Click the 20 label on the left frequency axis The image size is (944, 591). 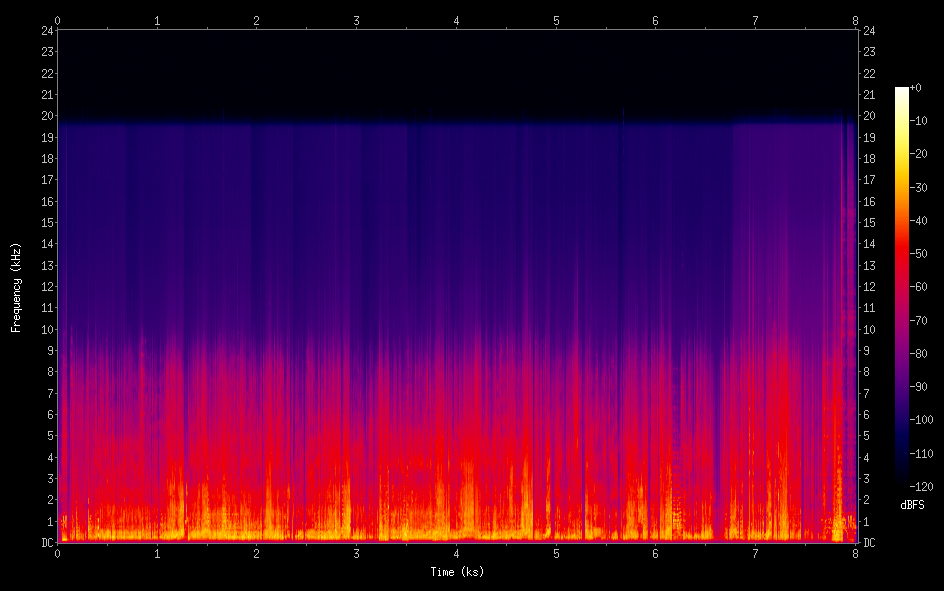[46, 115]
